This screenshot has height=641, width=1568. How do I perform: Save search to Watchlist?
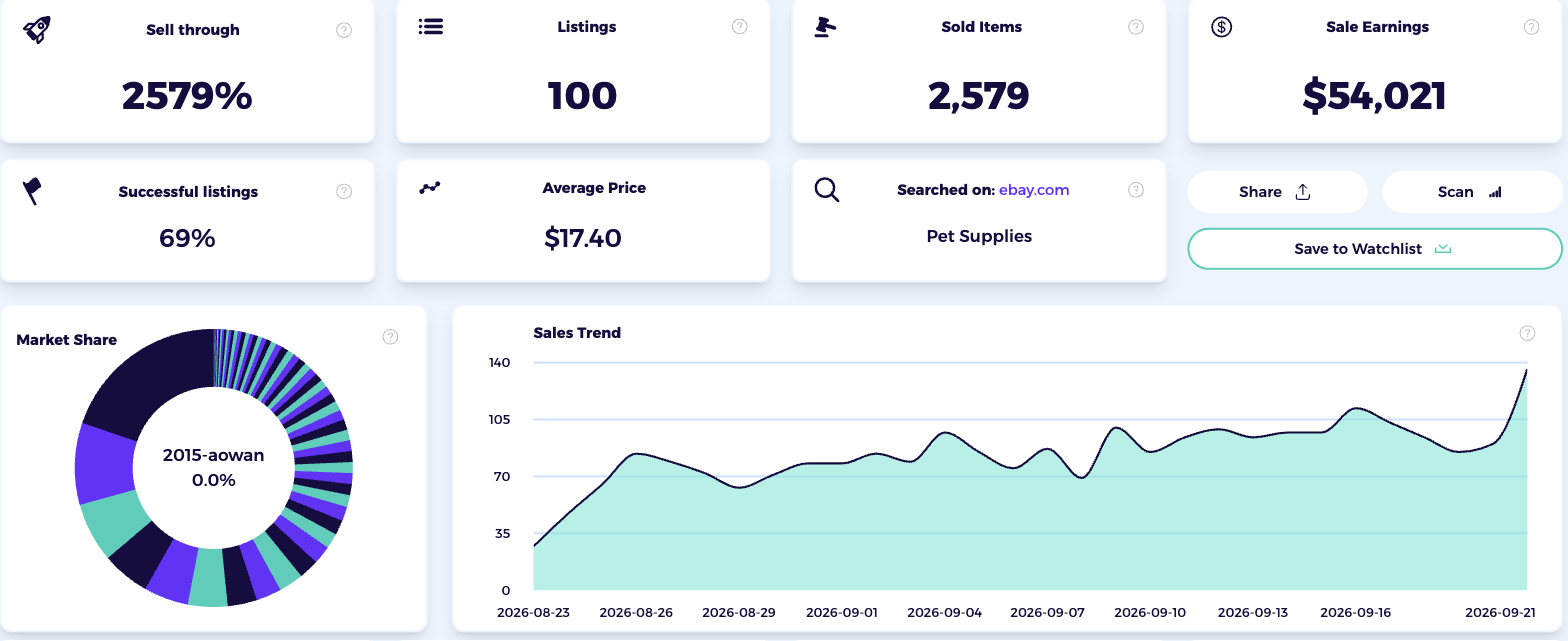pyautogui.click(x=1375, y=249)
